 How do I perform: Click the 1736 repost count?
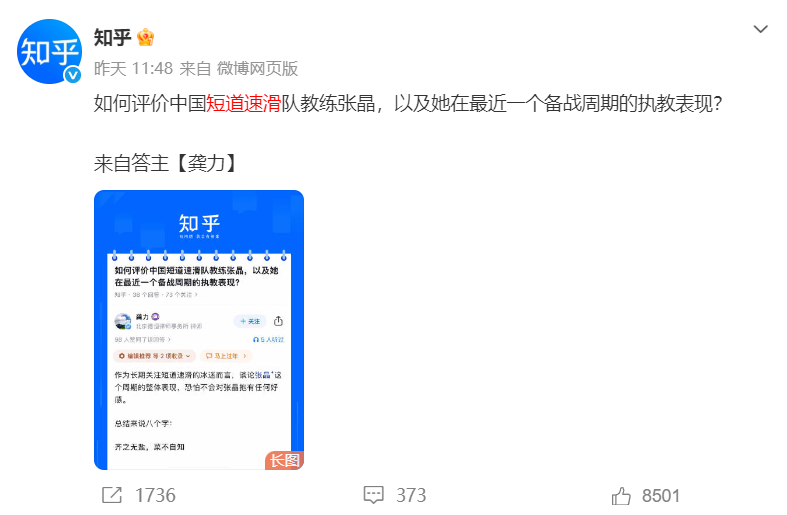pos(155,495)
